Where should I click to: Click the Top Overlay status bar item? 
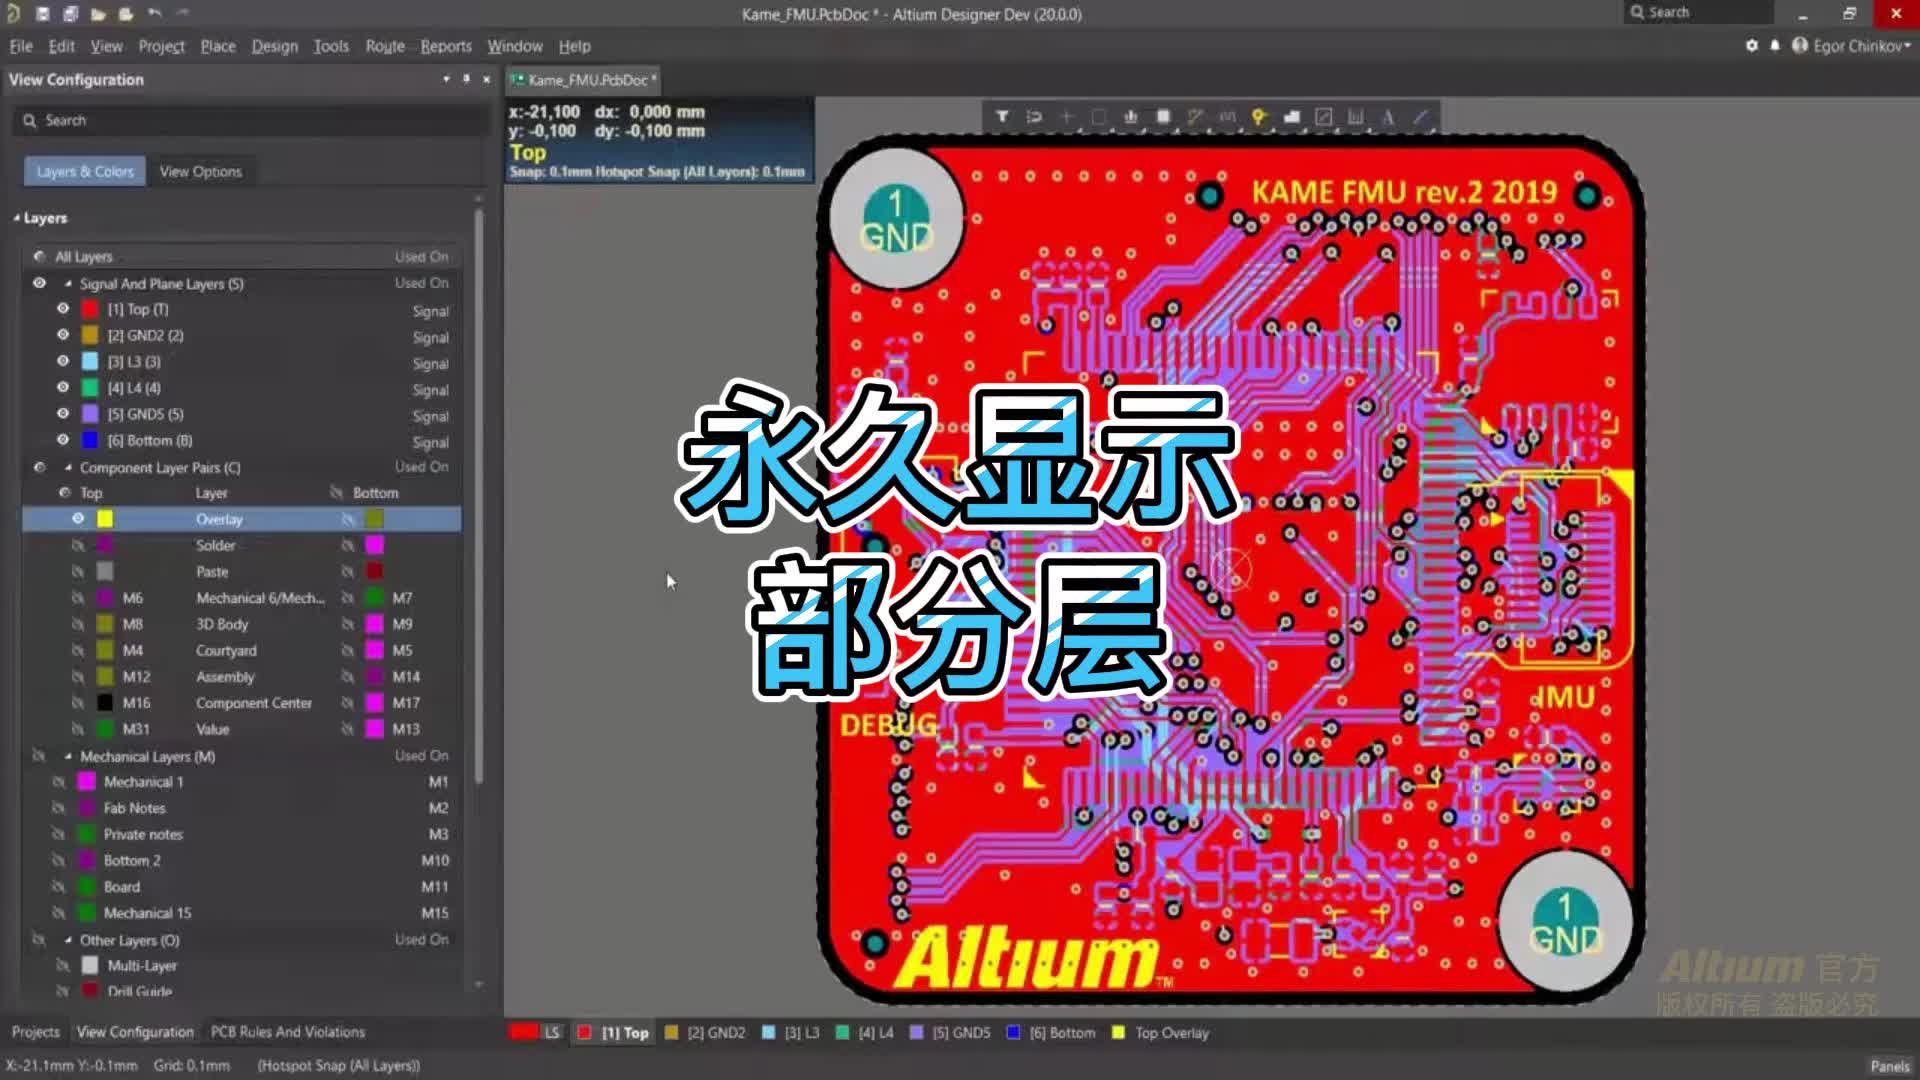(1159, 1033)
